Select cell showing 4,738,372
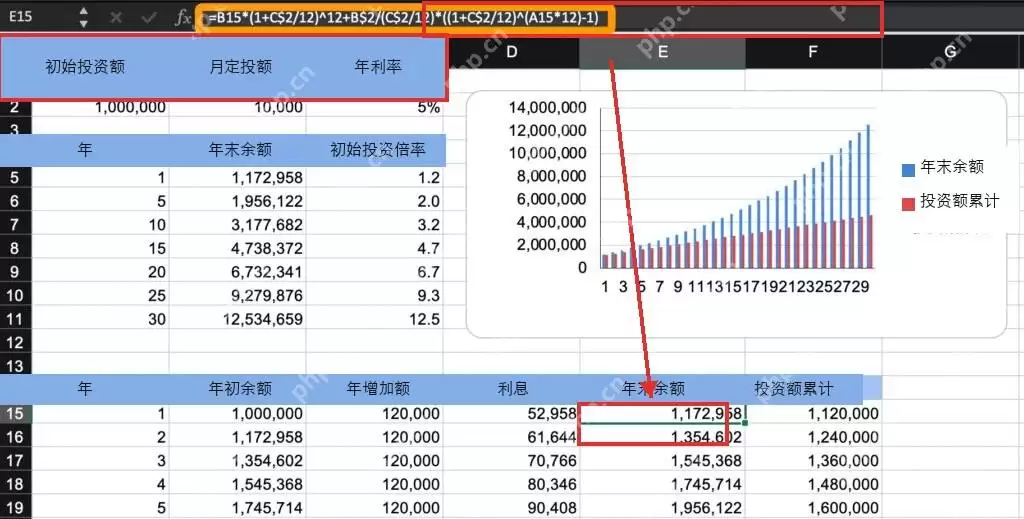1024x519 pixels. (x=238, y=248)
